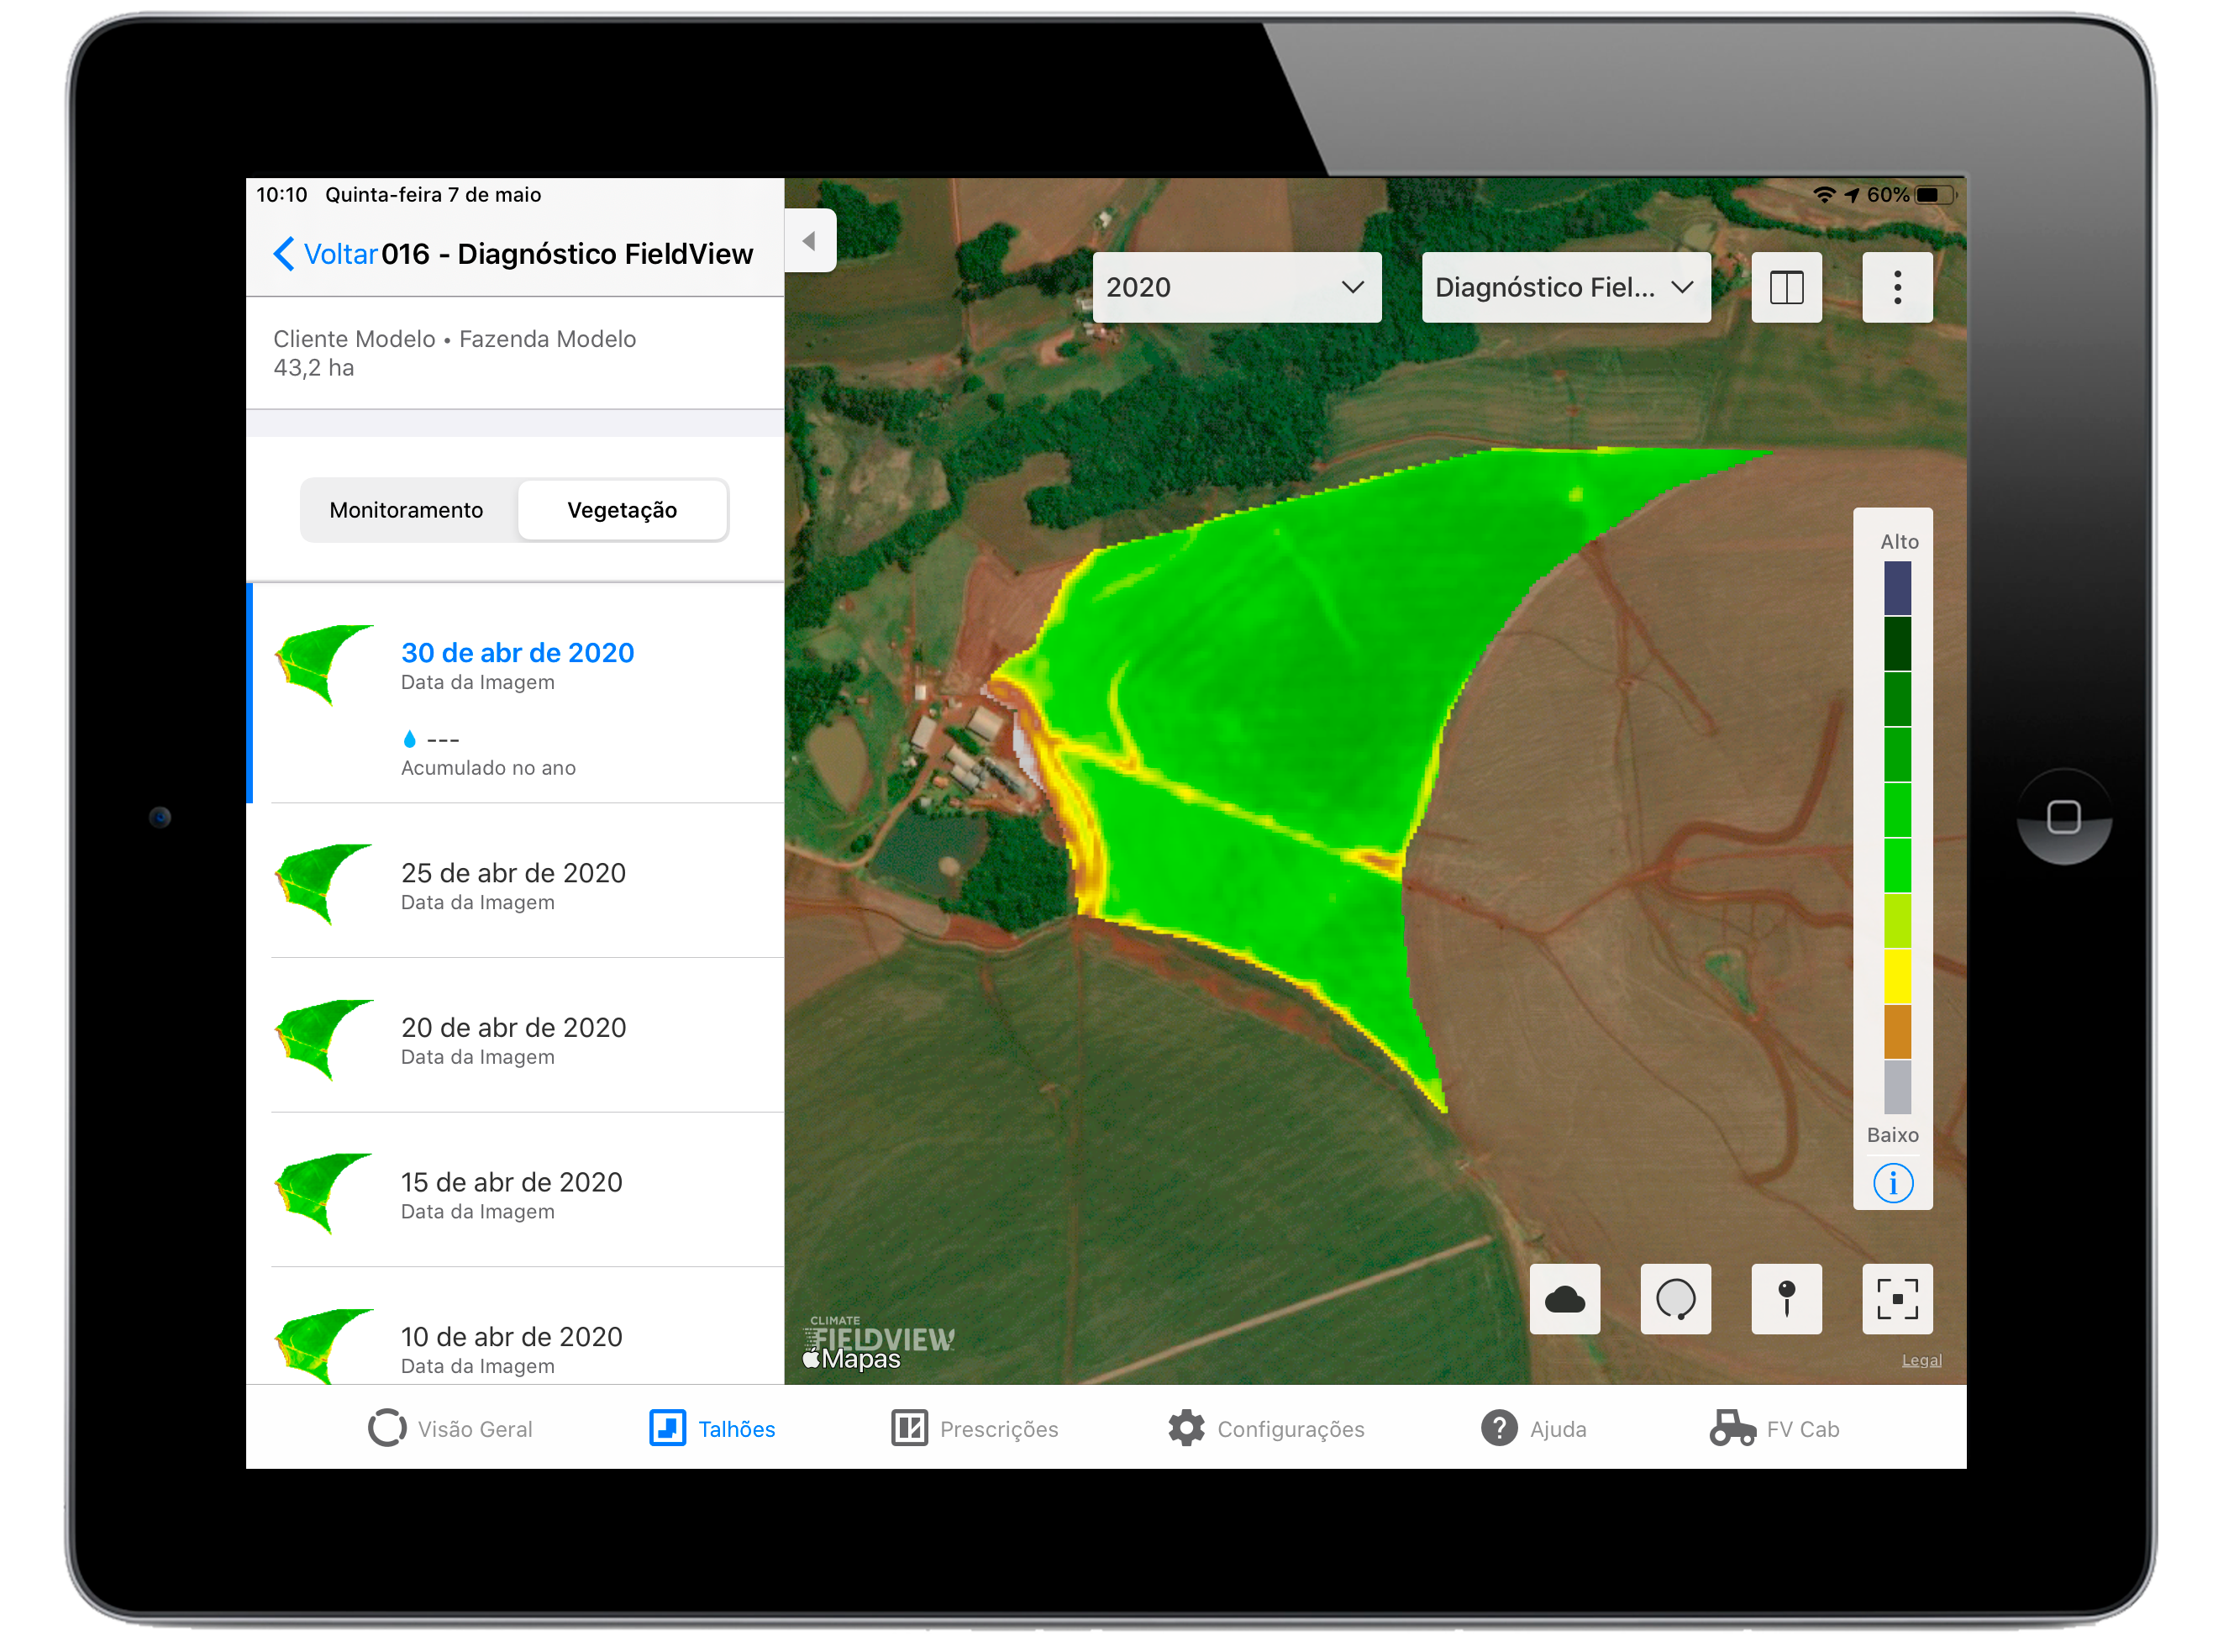
Task: Tap the water drop rainfall icon
Action: coord(409,740)
